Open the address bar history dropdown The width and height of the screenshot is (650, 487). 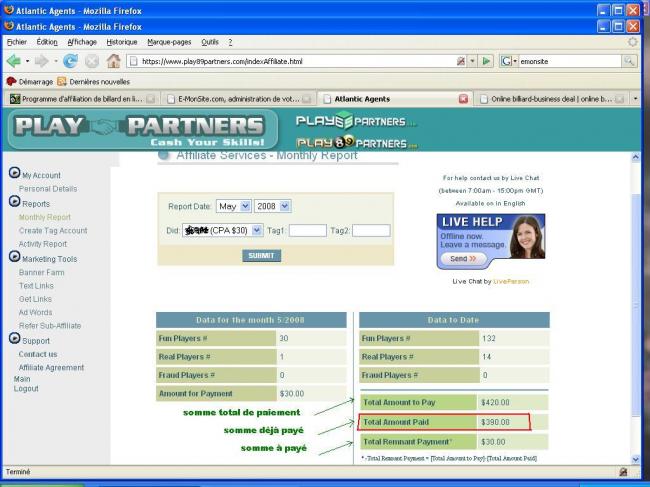(472, 61)
